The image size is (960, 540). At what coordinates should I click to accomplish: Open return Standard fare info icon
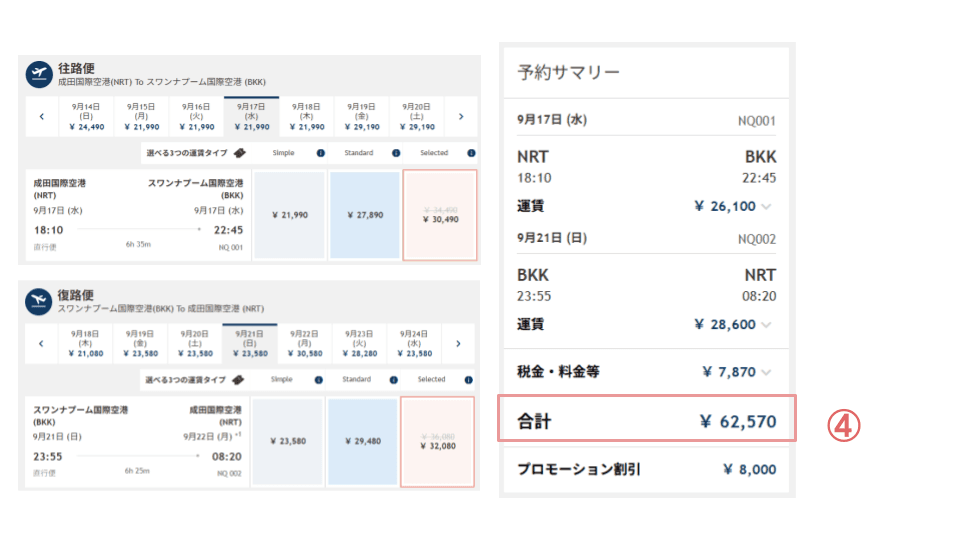[x=394, y=380]
